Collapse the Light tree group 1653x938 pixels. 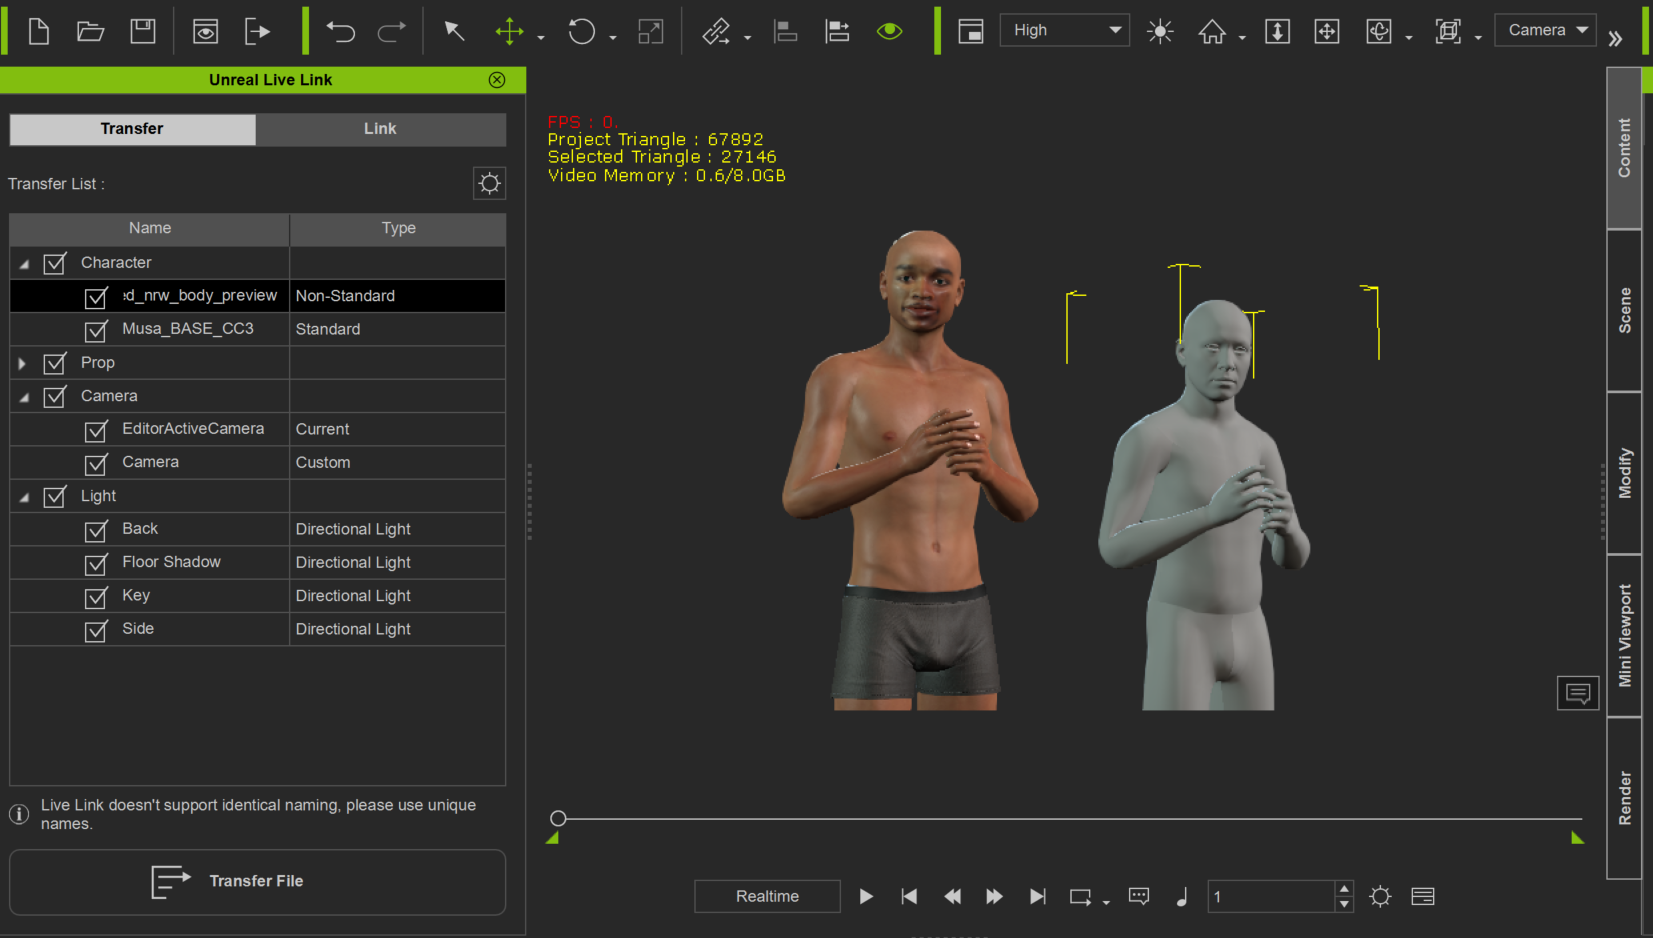coord(24,497)
